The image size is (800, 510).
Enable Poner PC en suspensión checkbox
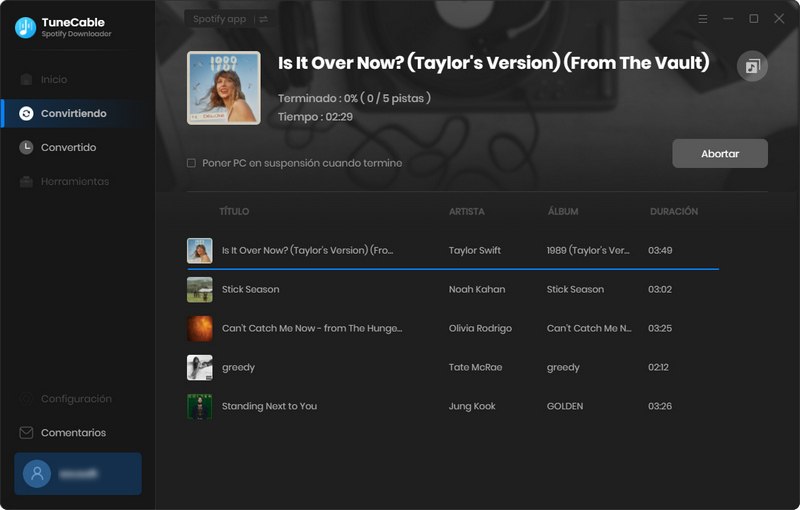[192, 163]
